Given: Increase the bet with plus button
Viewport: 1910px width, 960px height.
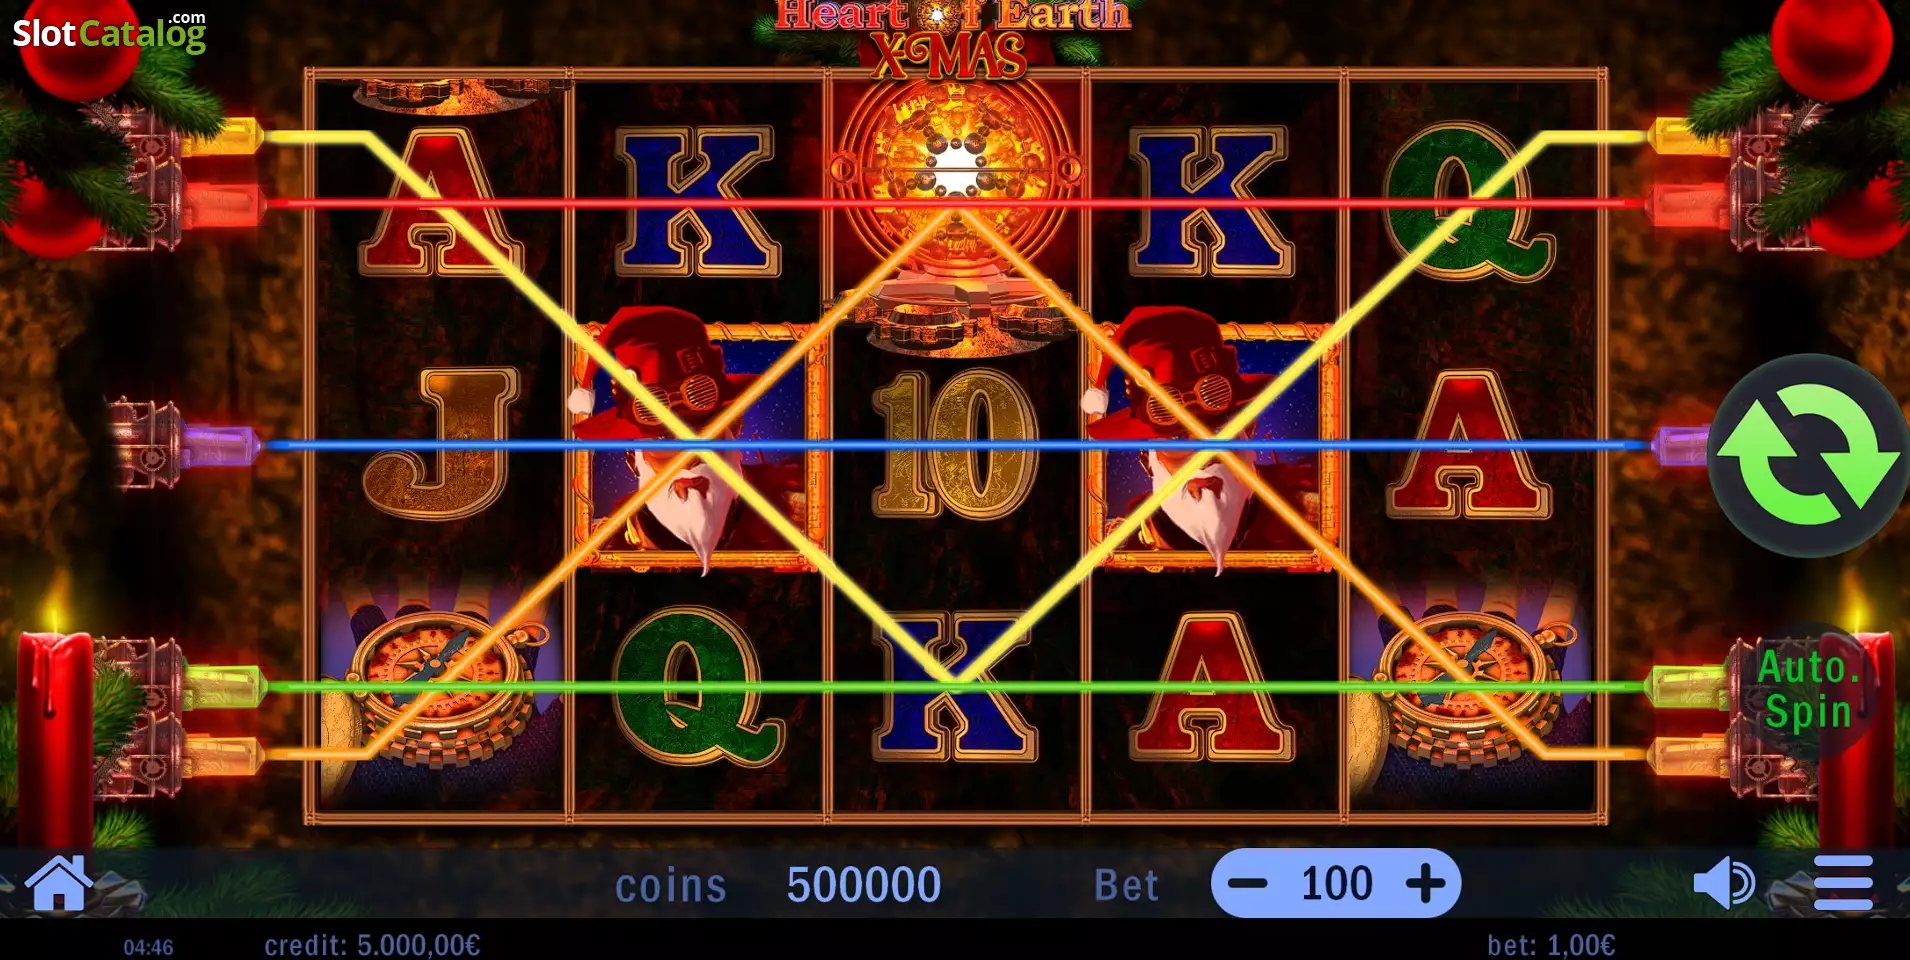Looking at the screenshot, I should click(x=1425, y=884).
